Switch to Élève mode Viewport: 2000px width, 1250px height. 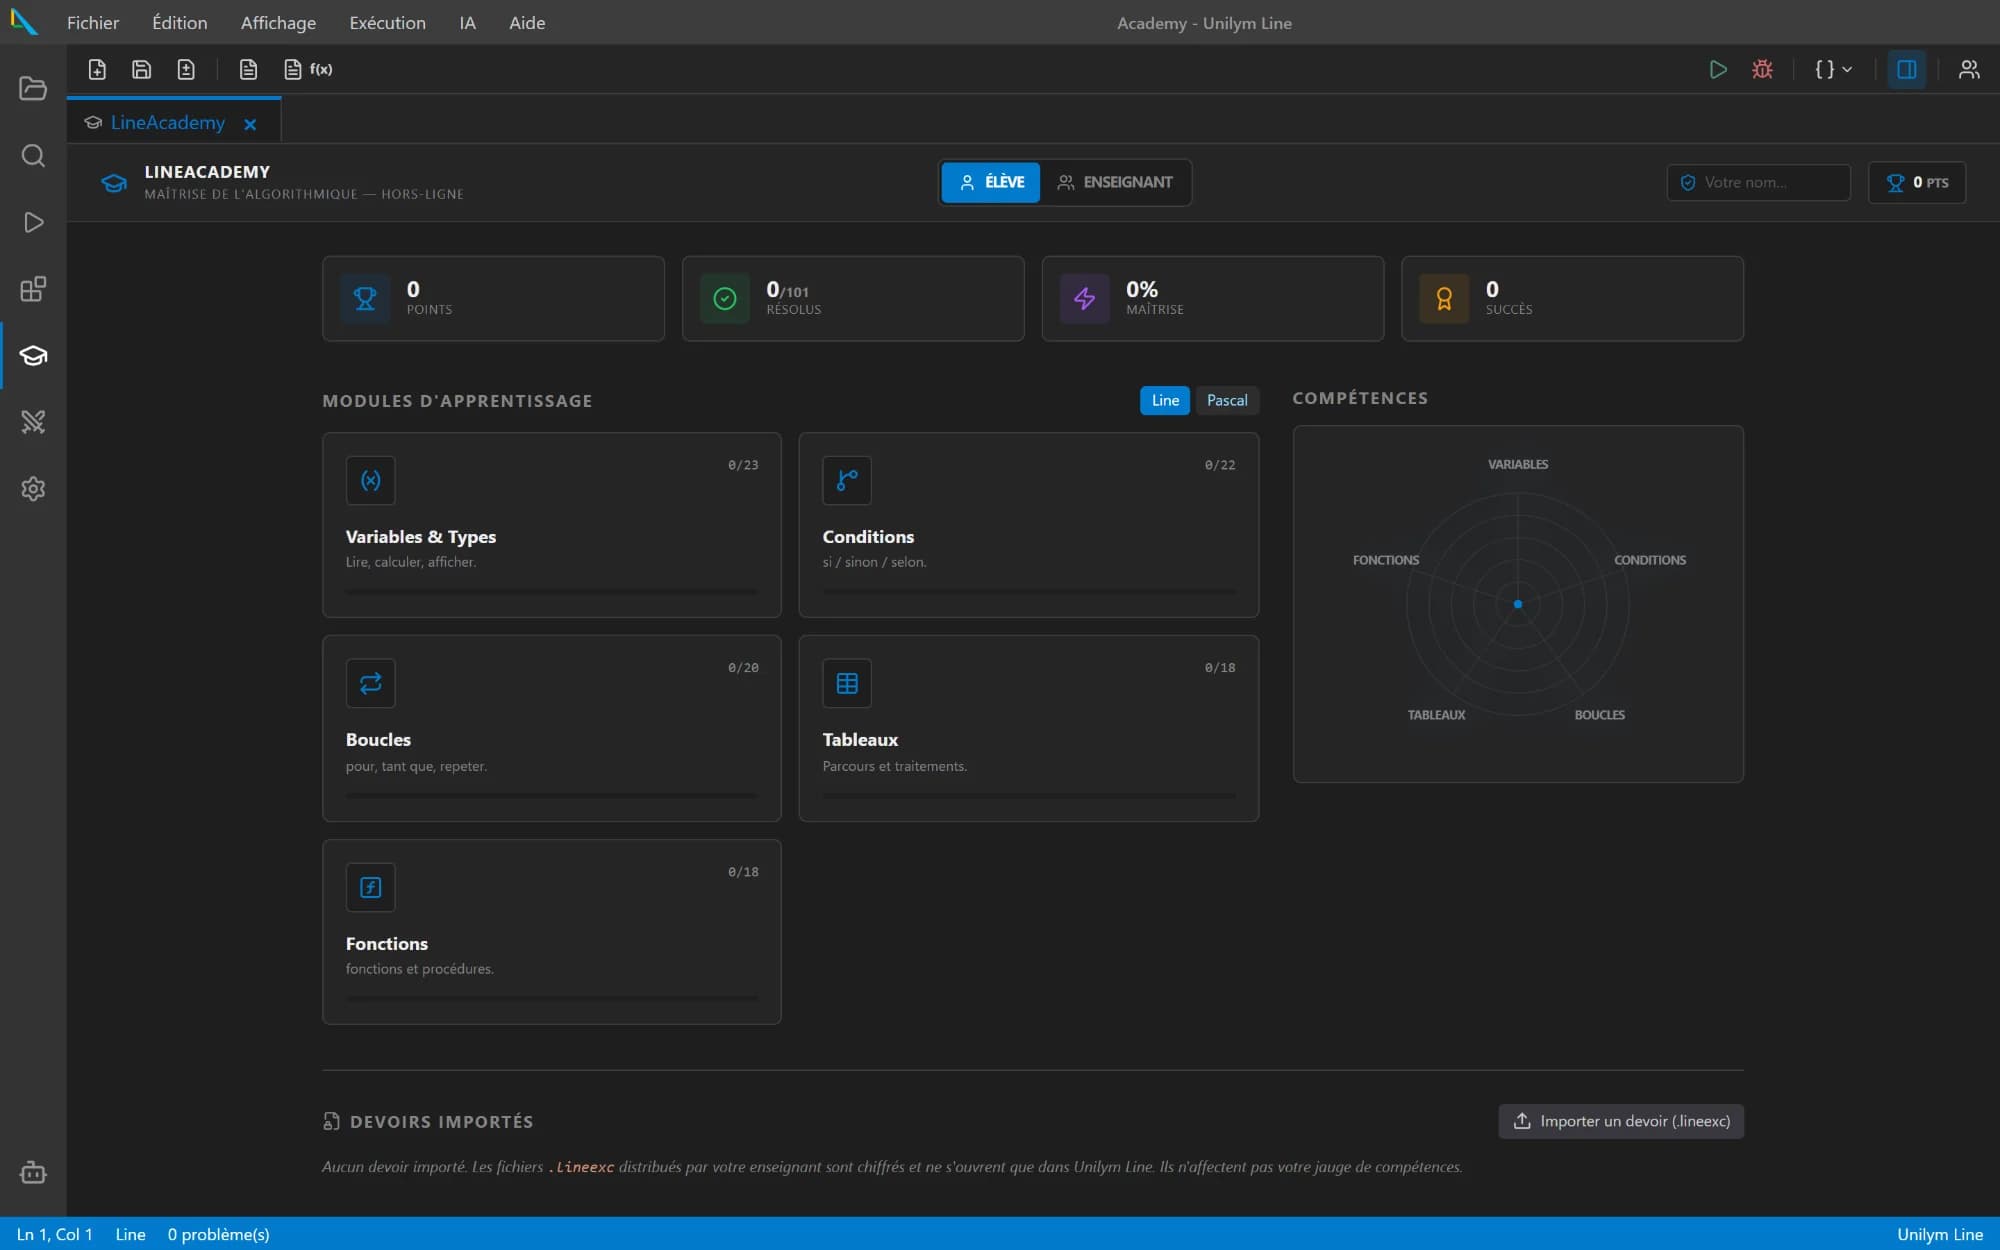point(991,182)
